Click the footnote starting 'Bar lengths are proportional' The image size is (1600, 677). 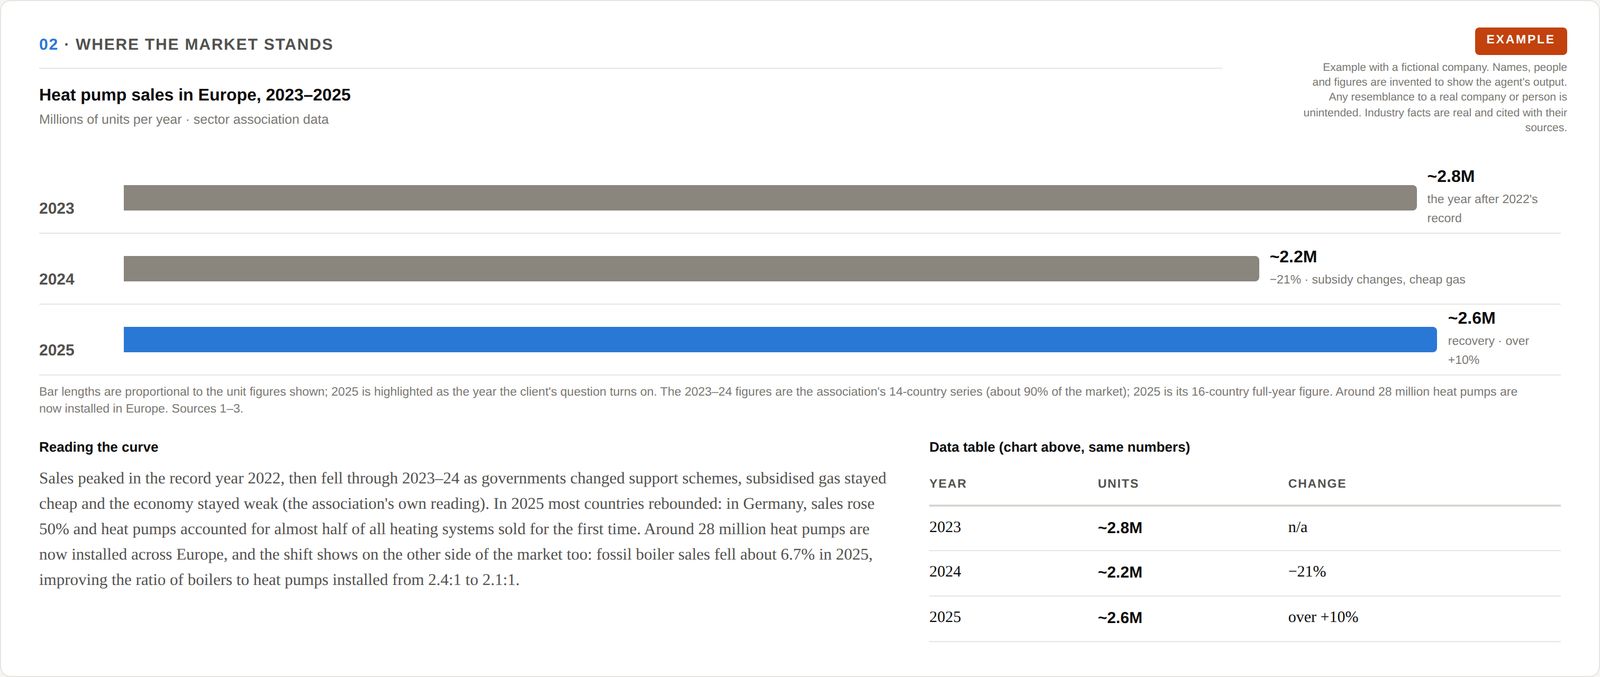pyautogui.click(x=778, y=400)
